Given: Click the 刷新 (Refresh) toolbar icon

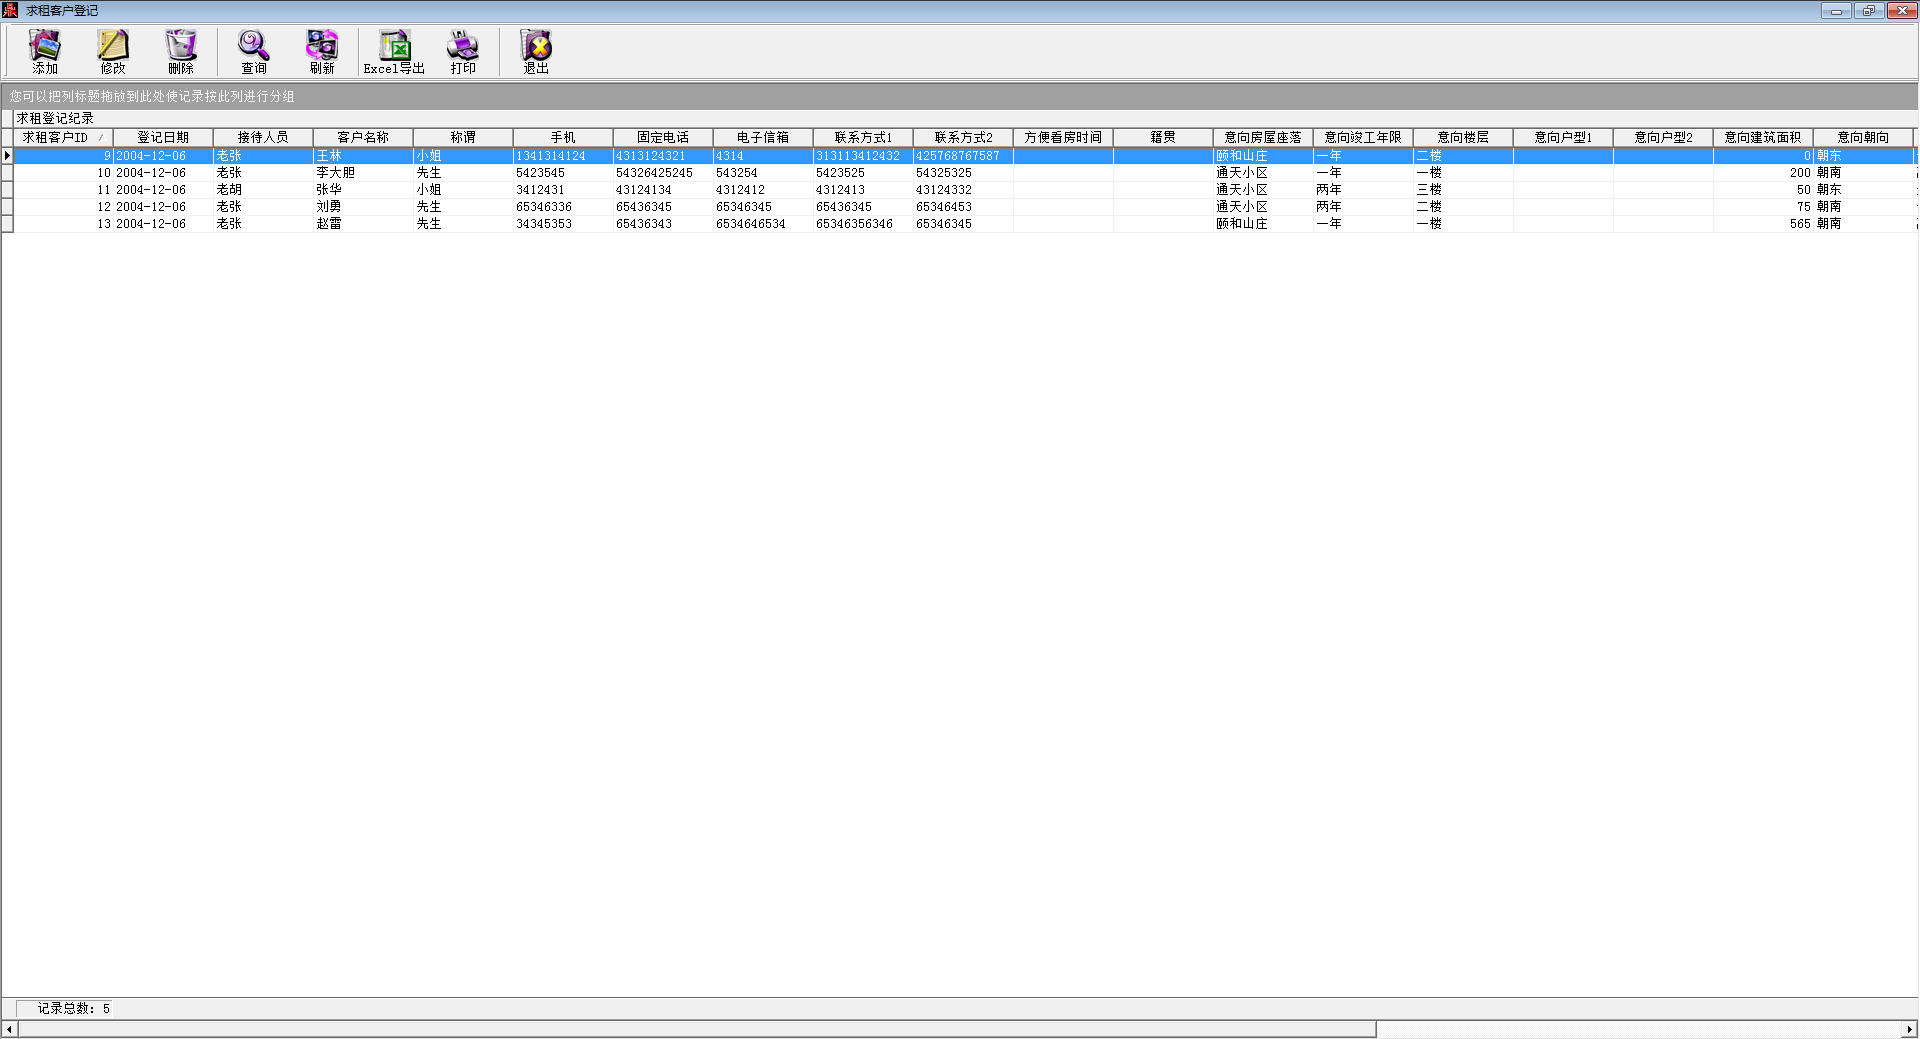Looking at the screenshot, I should (322, 51).
